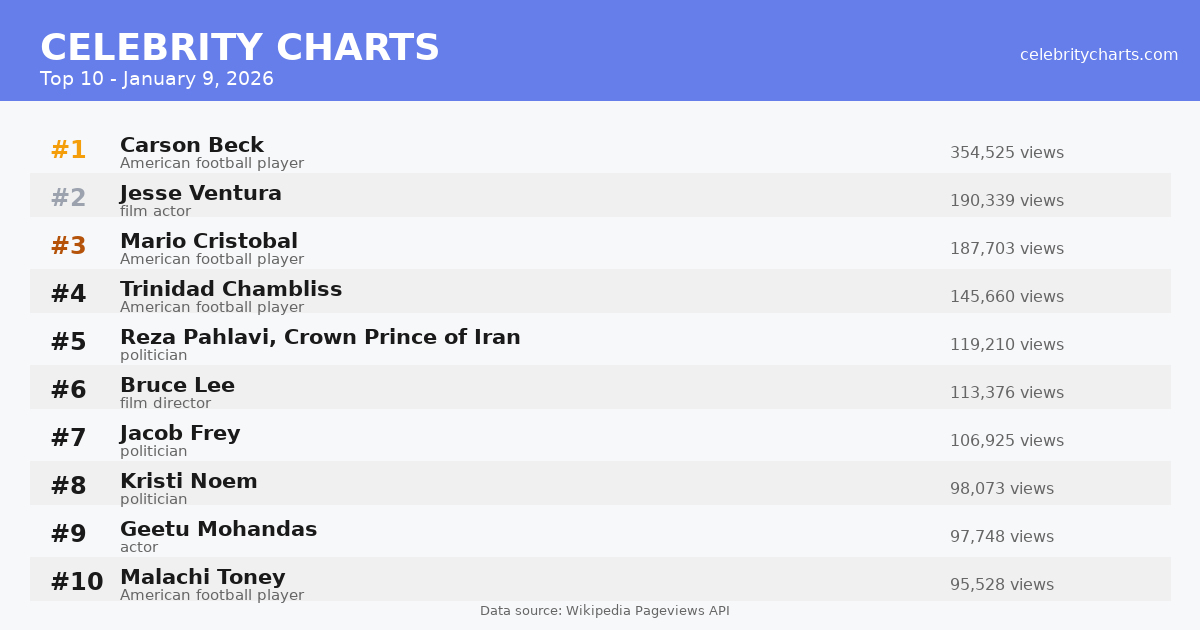1200x630 pixels.
Task: Click the 95,528 views count
Action: click(1002, 585)
